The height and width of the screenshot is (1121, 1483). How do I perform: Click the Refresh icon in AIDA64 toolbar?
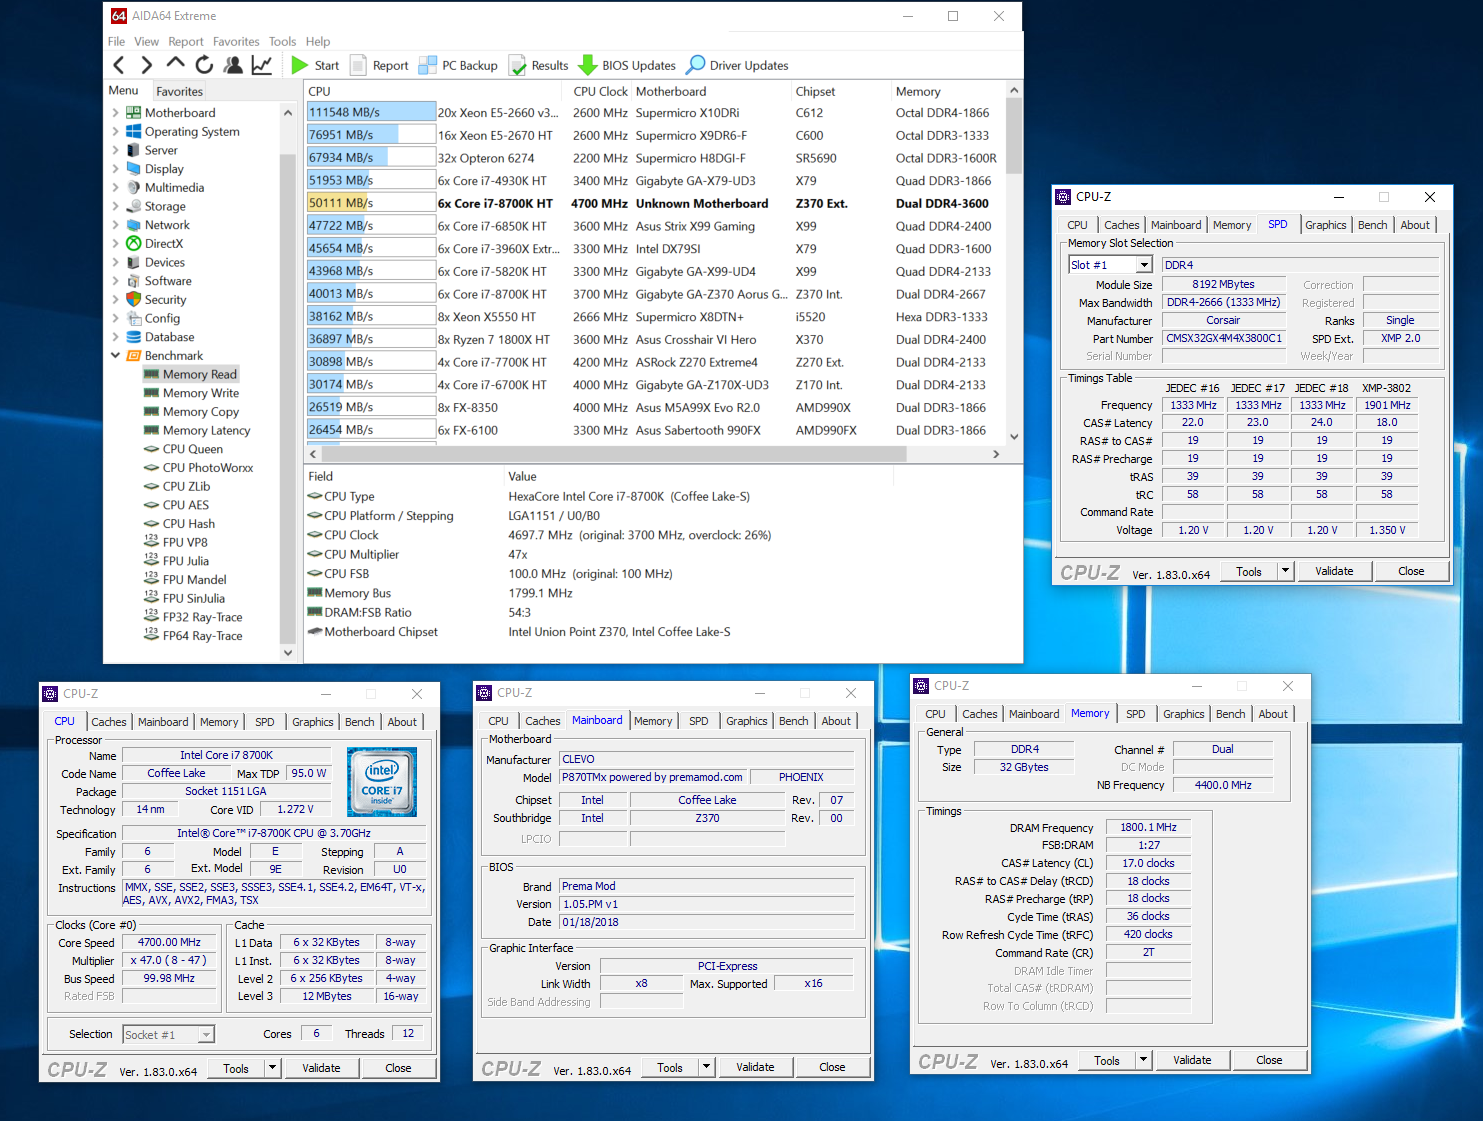[x=204, y=65]
